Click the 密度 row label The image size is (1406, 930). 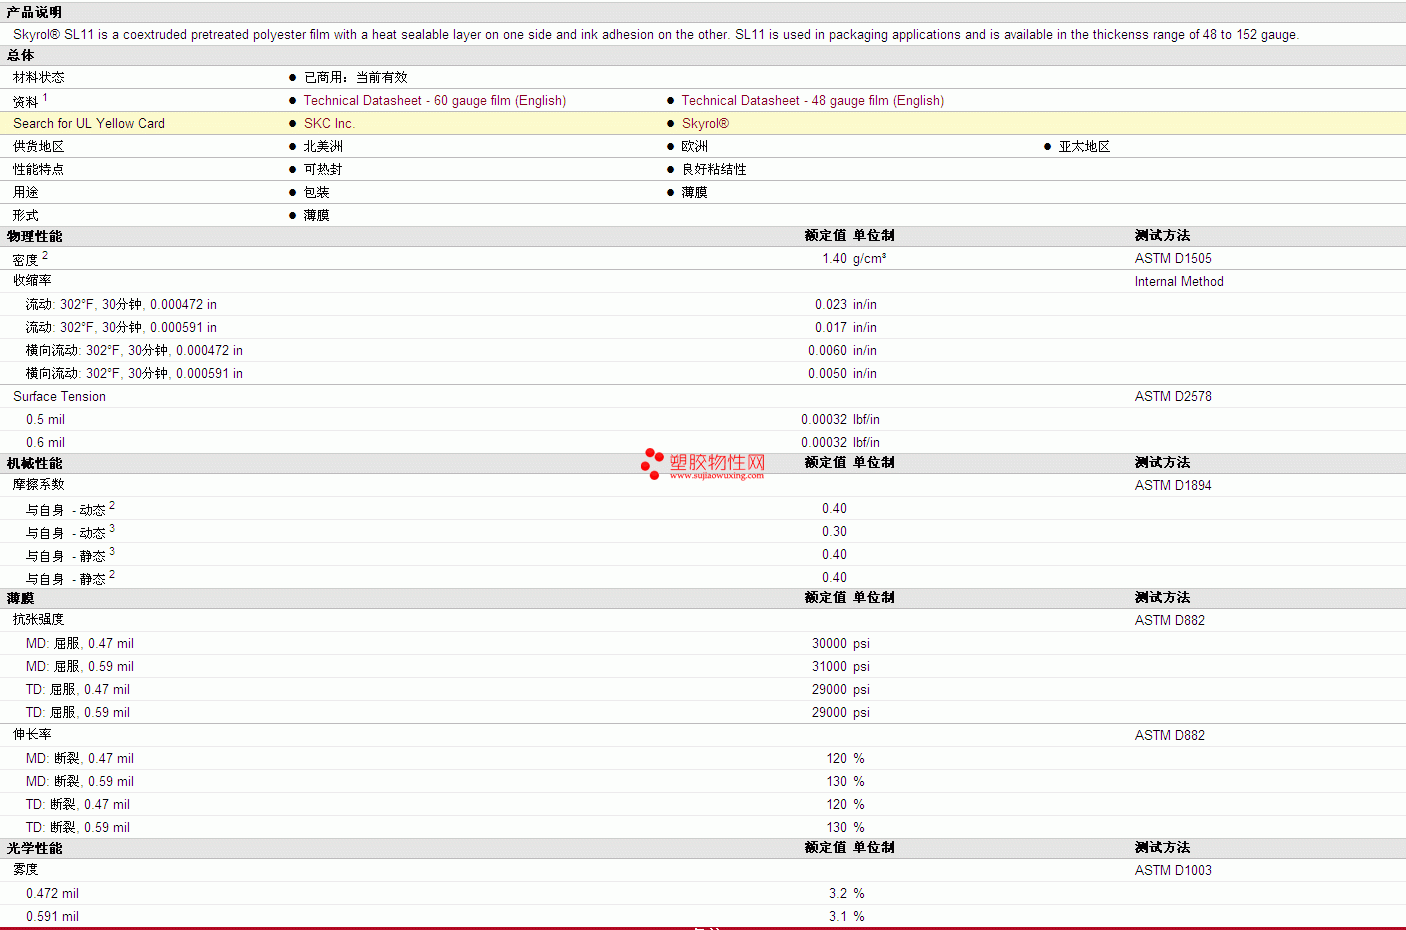26,259
